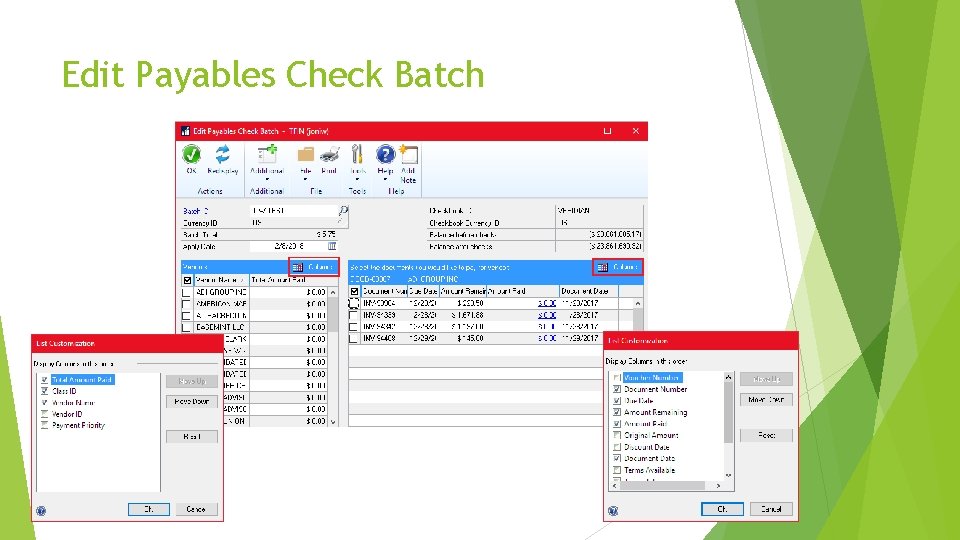The width and height of the screenshot is (960, 540).
Task: Click Amount Paid link in the $145.00 document row
Action: pyautogui.click(x=547, y=338)
